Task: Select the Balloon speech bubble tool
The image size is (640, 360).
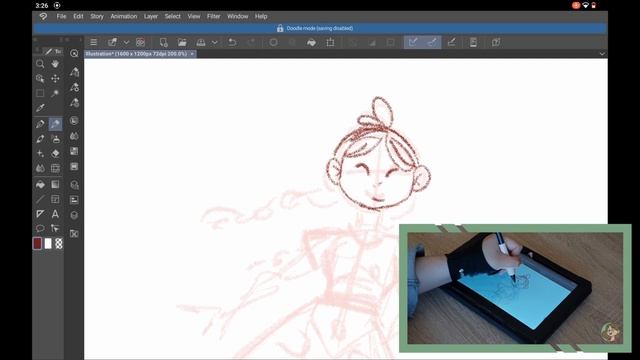Action: pyautogui.click(x=40, y=228)
